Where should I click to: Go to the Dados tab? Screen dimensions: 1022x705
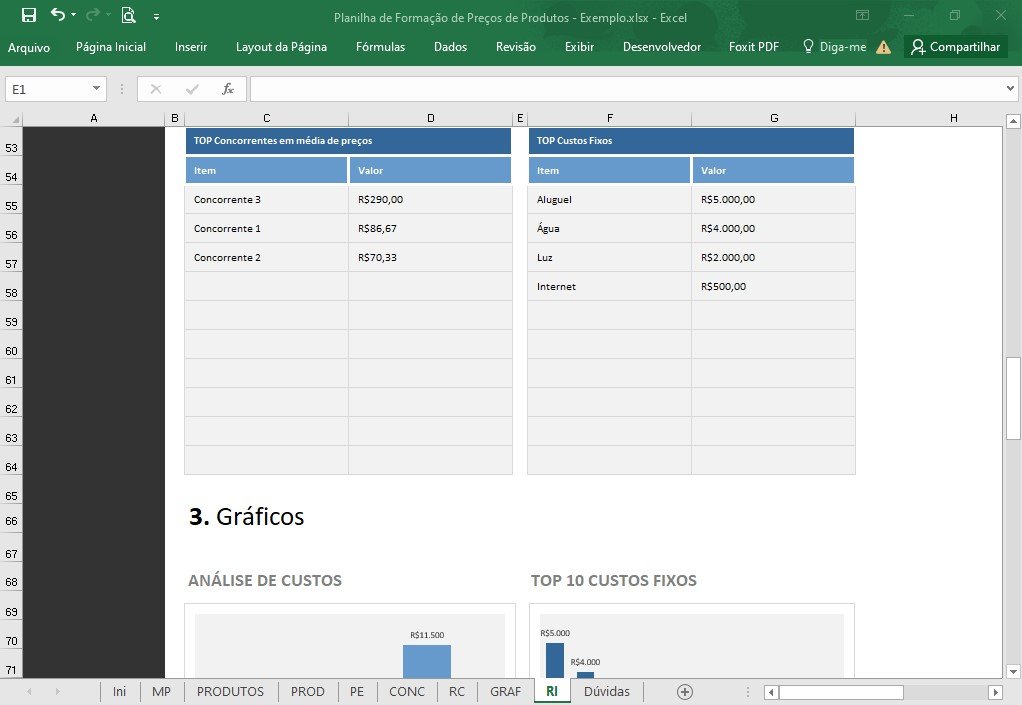pos(450,47)
